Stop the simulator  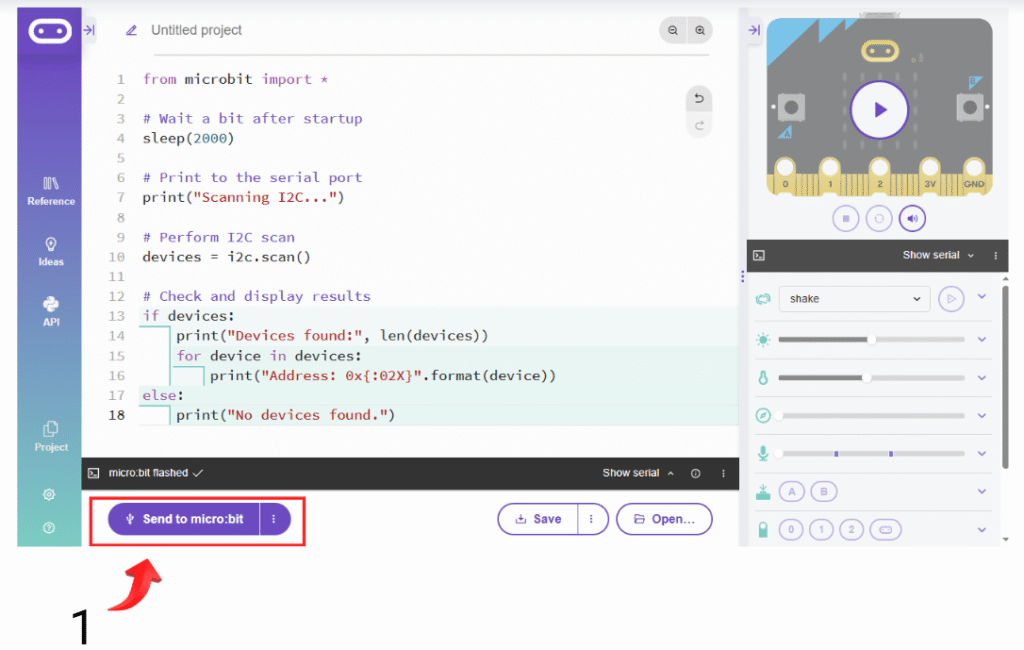point(846,217)
